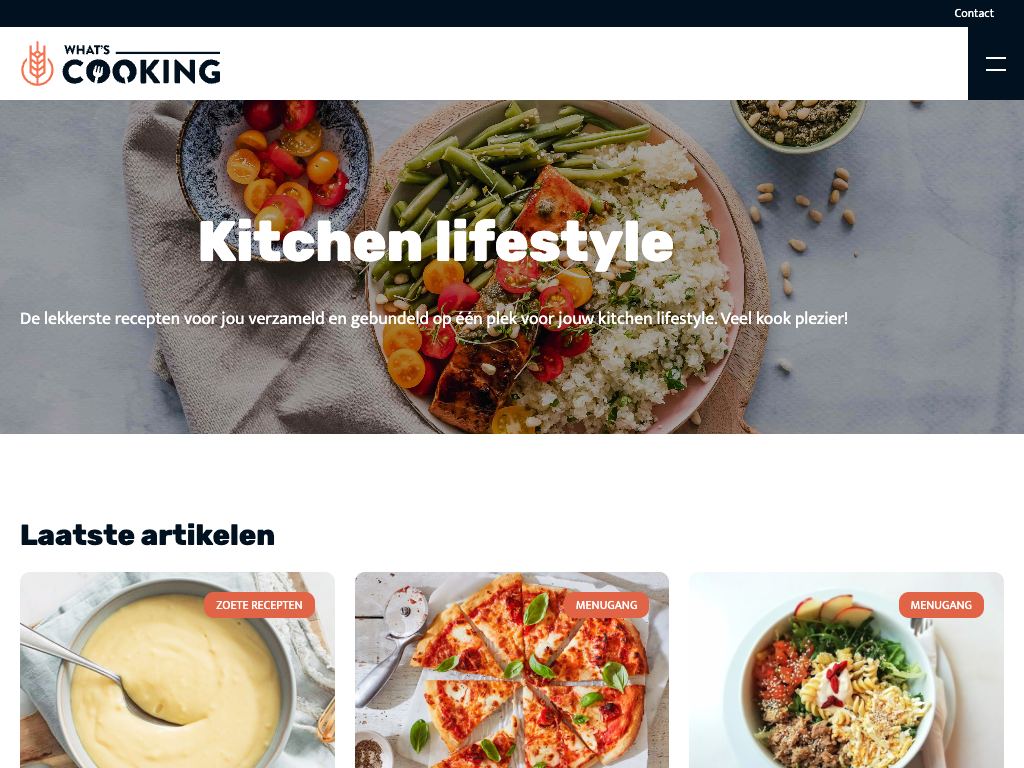
Task: Open the pasta salad bowl article thumbnail
Action: (846, 670)
